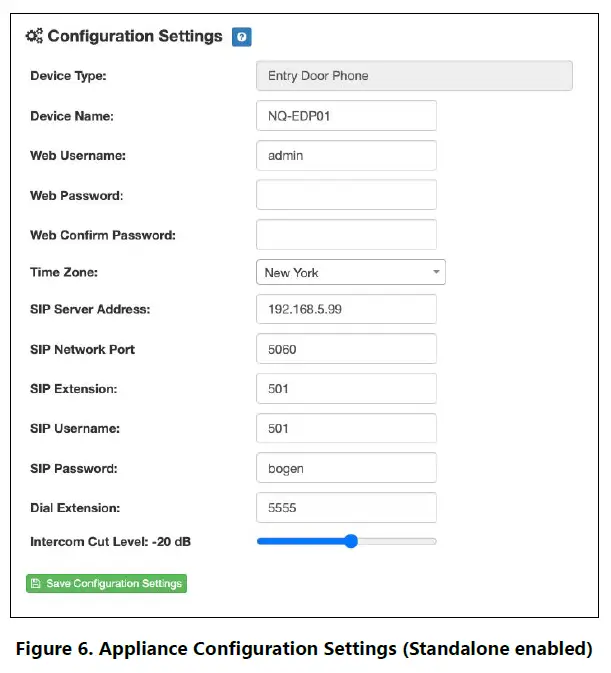Click the disabled Device Type field
611x673 pixels.
[x=414, y=76]
